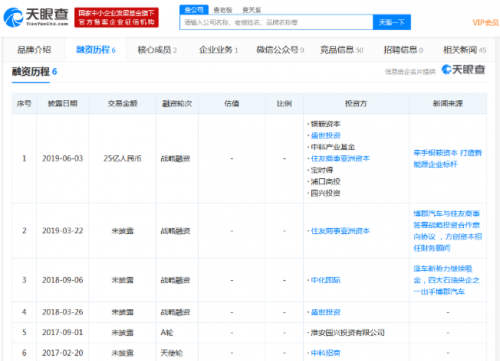Open news link 牵手银鞍资本 打造新能源企业标杆
This screenshot has height=361, width=500.
click(448, 158)
